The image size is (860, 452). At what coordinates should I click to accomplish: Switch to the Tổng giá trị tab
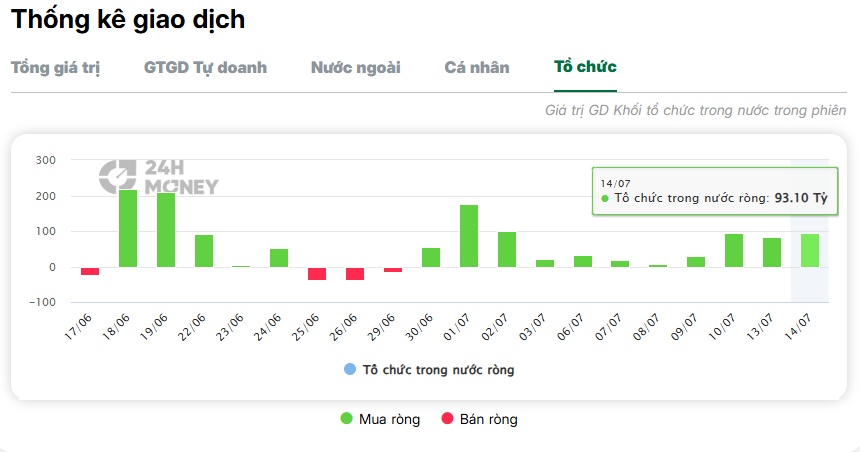pyautogui.click(x=55, y=67)
